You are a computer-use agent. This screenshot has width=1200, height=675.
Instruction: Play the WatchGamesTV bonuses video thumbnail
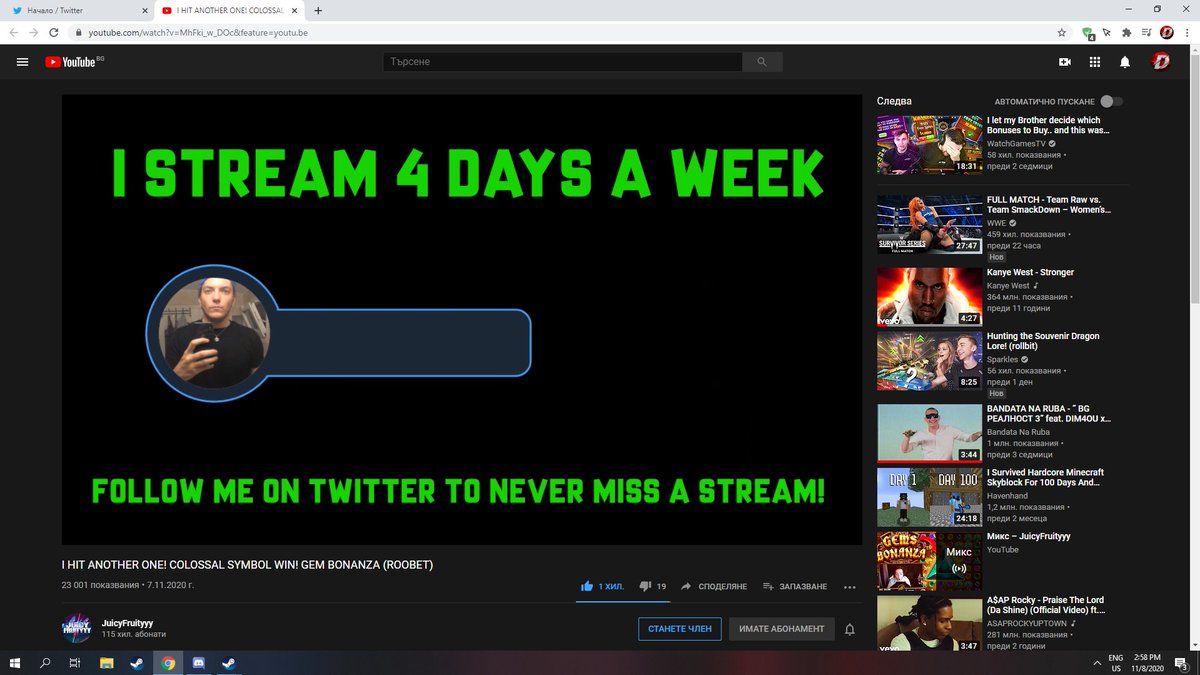[929, 145]
